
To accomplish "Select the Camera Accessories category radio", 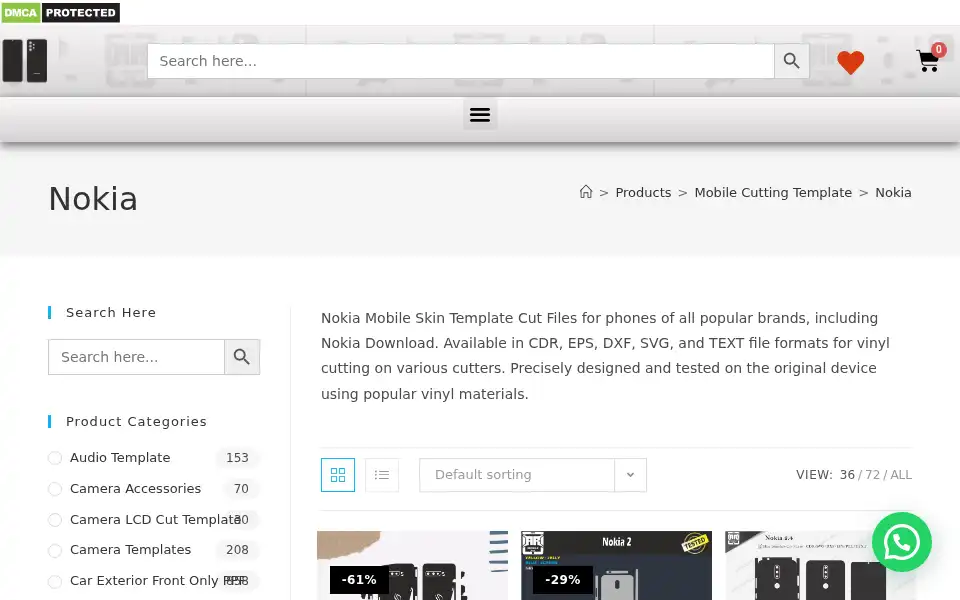I will point(55,489).
